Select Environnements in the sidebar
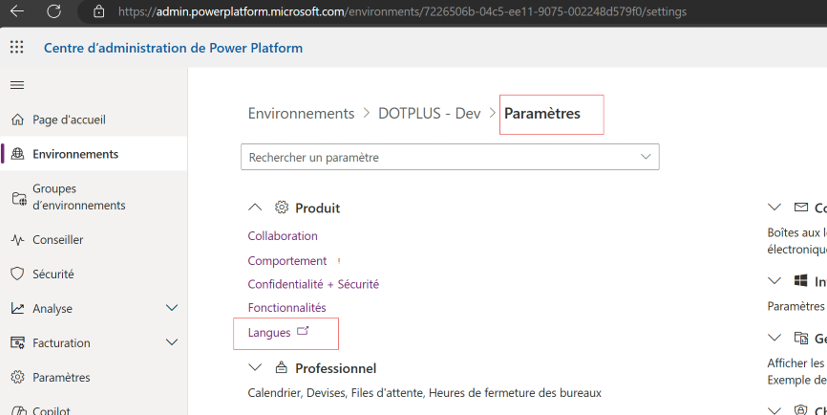Image resolution: width=827 pixels, height=415 pixels. (x=75, y=154)
